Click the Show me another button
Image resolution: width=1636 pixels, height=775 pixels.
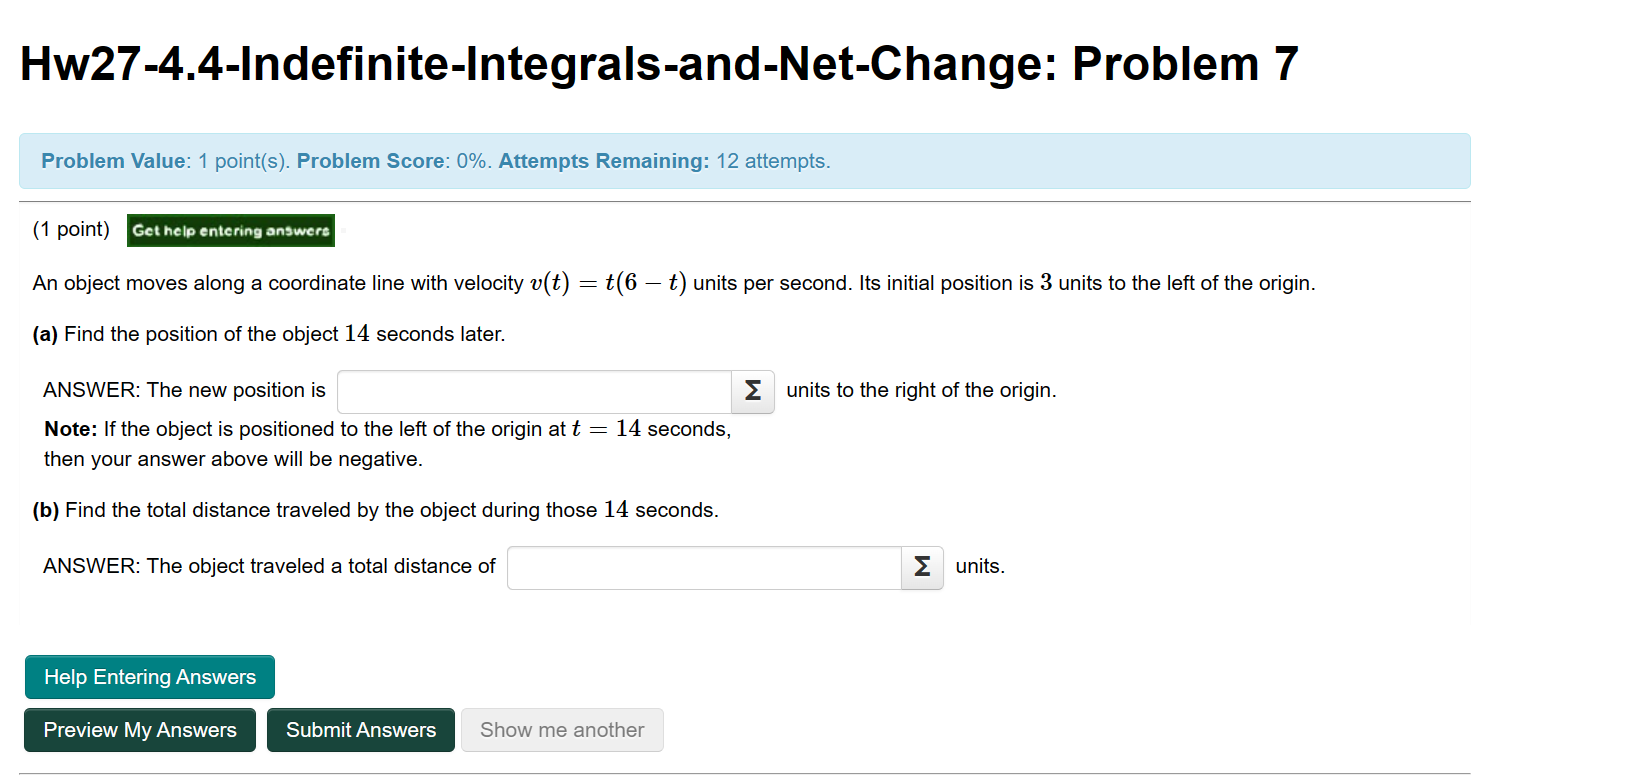pyautogui.click(x=562, y=730)
